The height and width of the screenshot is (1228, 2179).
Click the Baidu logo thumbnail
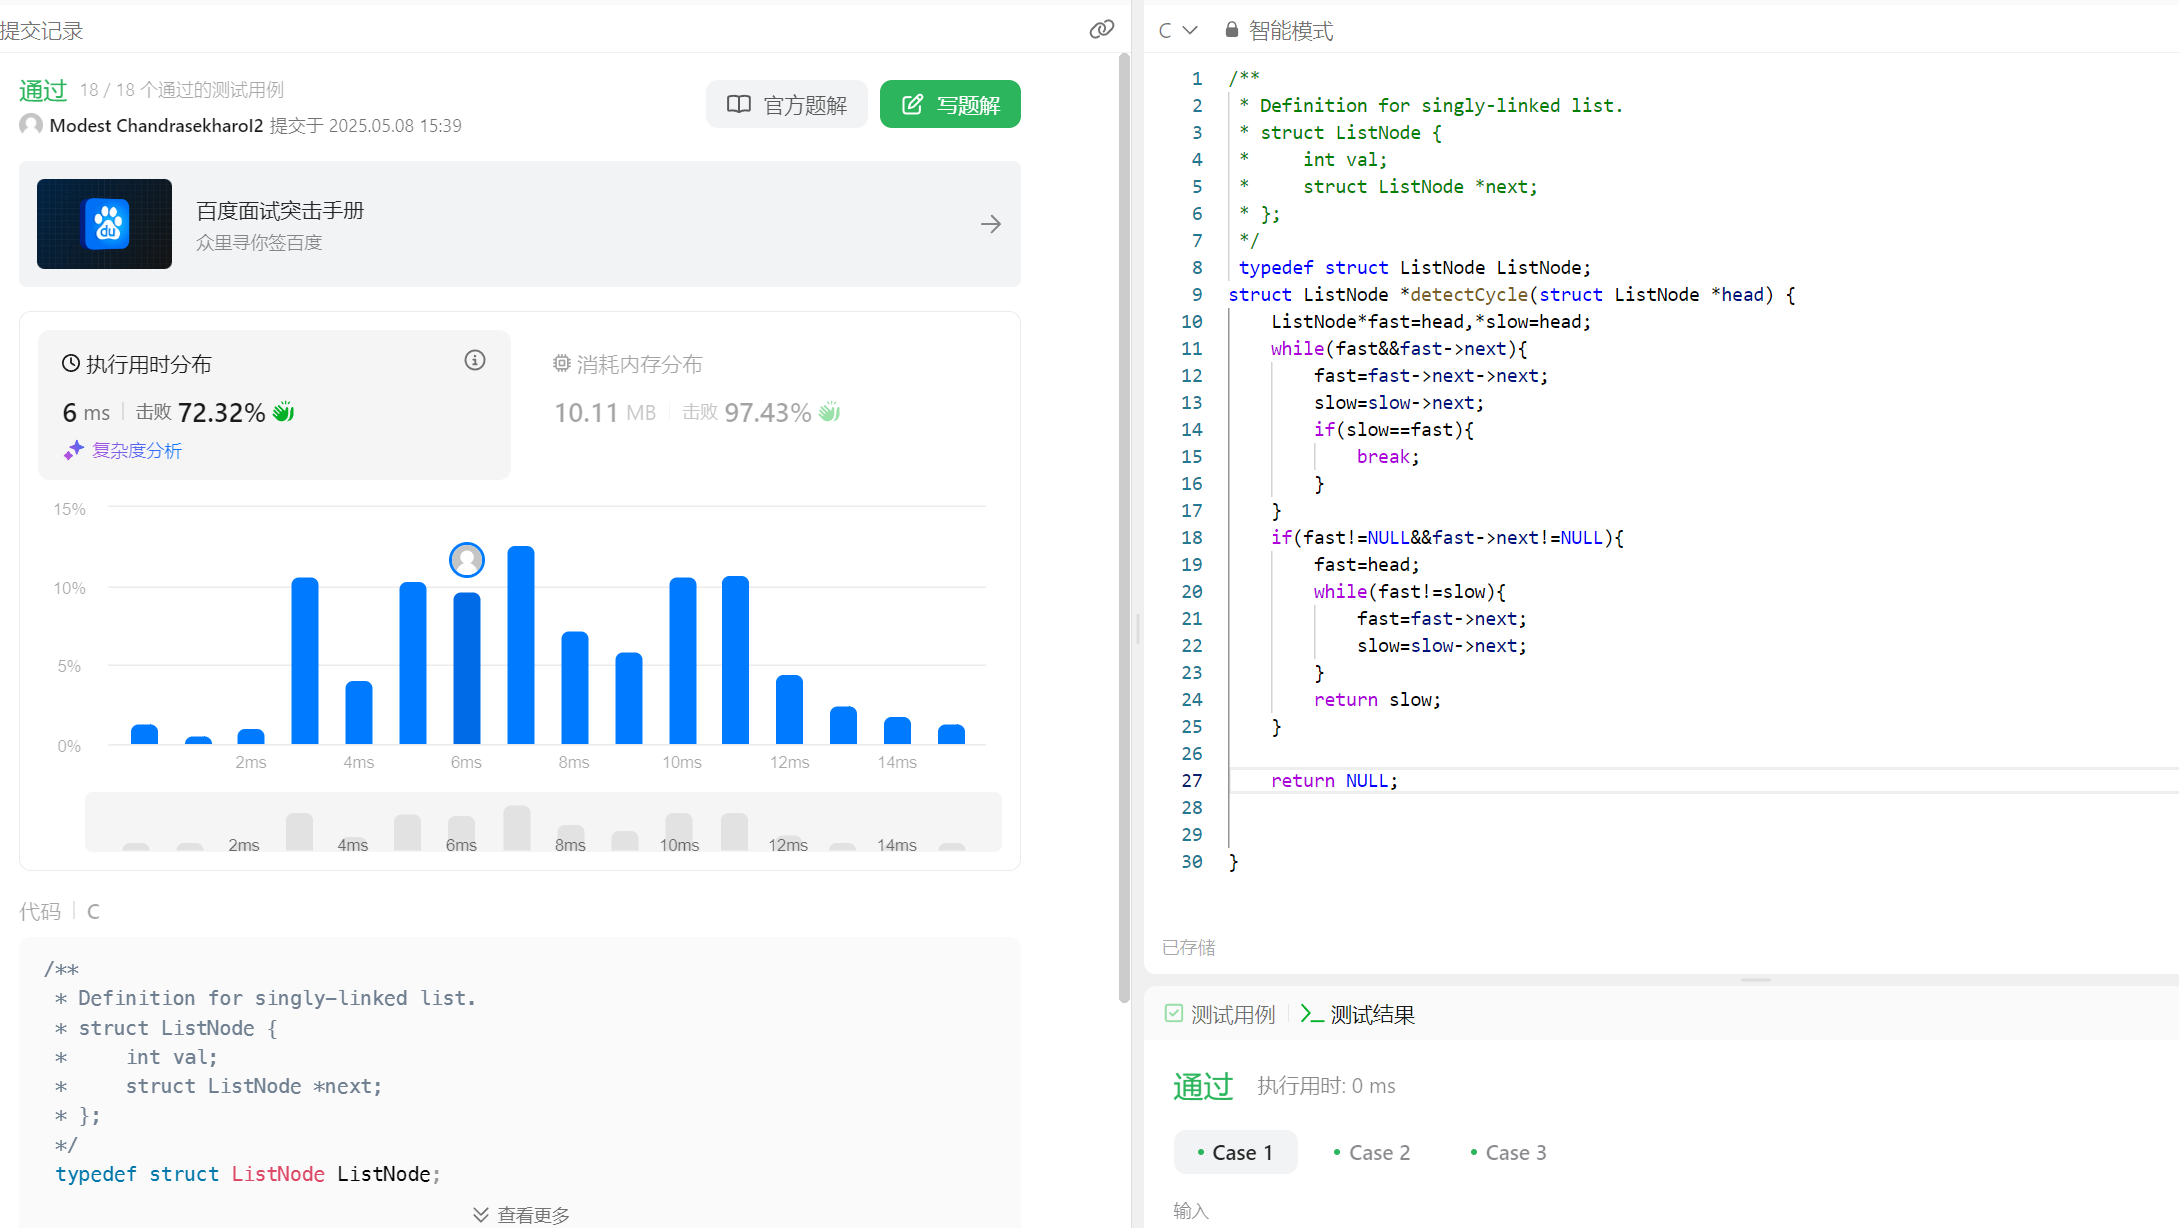105,224
